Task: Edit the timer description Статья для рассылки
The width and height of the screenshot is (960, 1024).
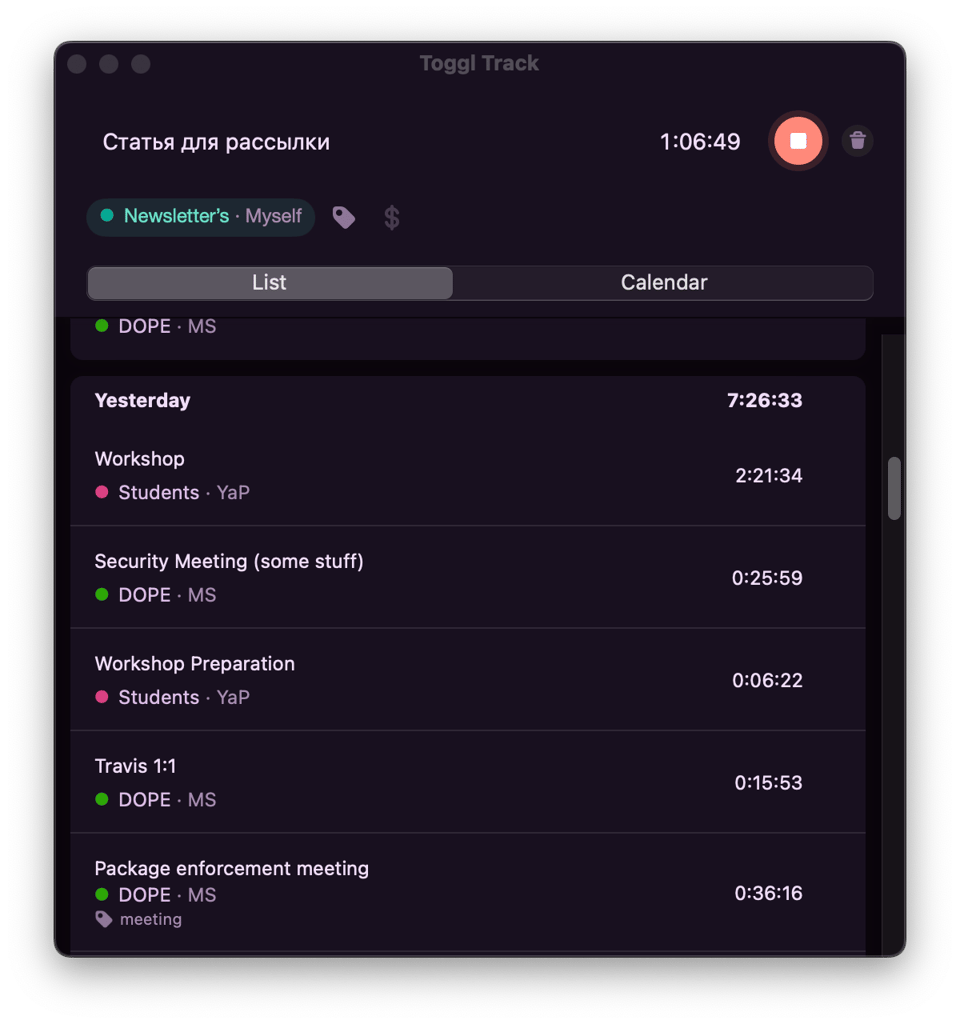Action: point(216,142)
